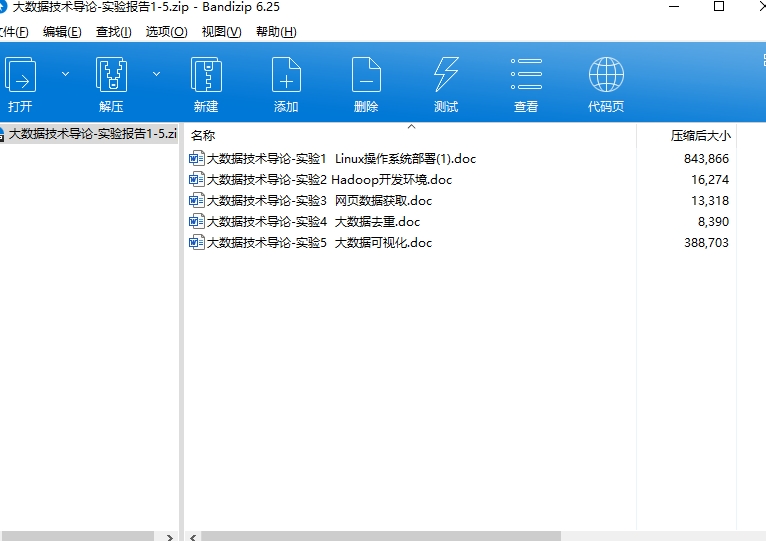Screen dimensions: 766x541
Task: Click the View (查看) list icon
Action: pos(526,74)
